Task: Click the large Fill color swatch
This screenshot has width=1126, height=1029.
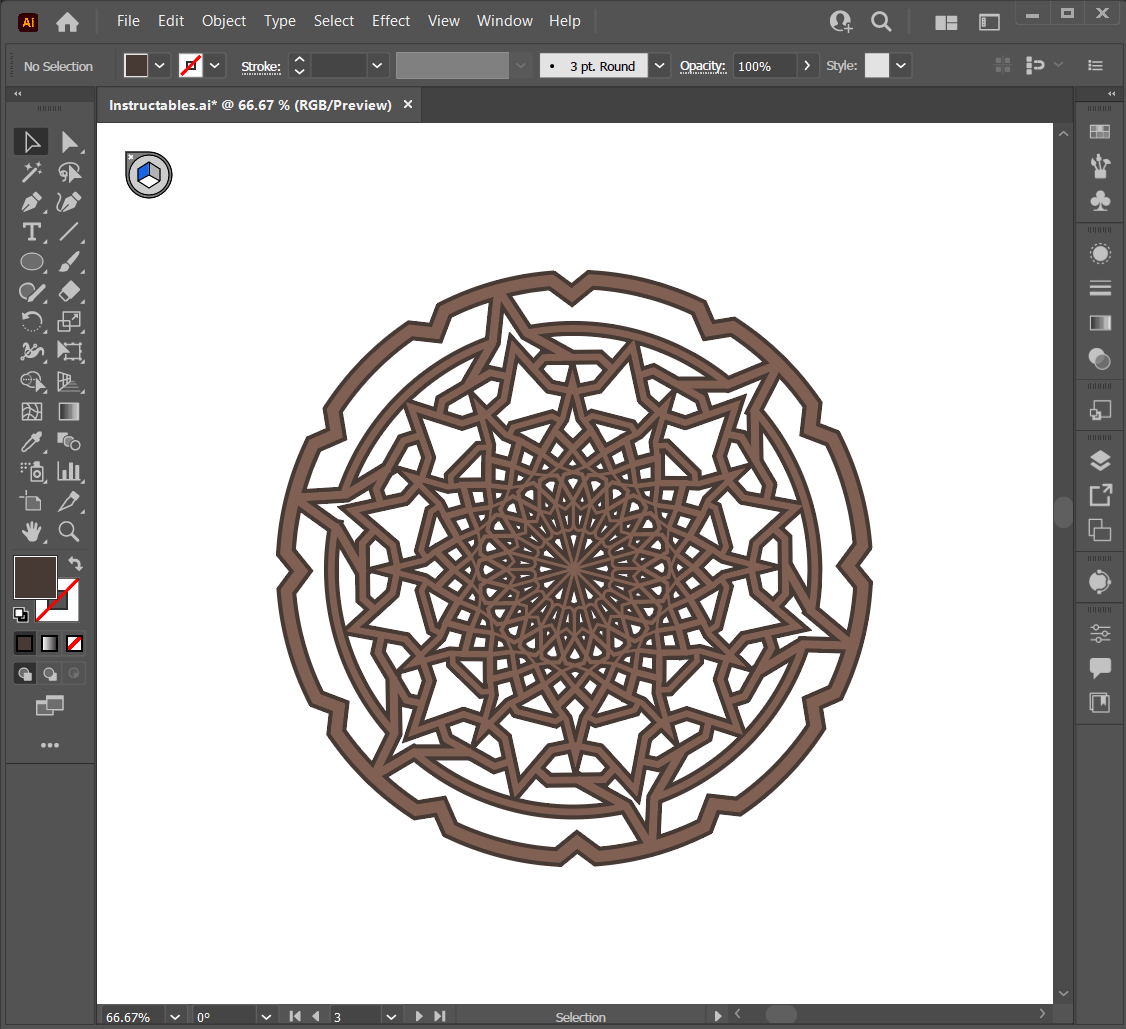Action: [x=35, y=577]
